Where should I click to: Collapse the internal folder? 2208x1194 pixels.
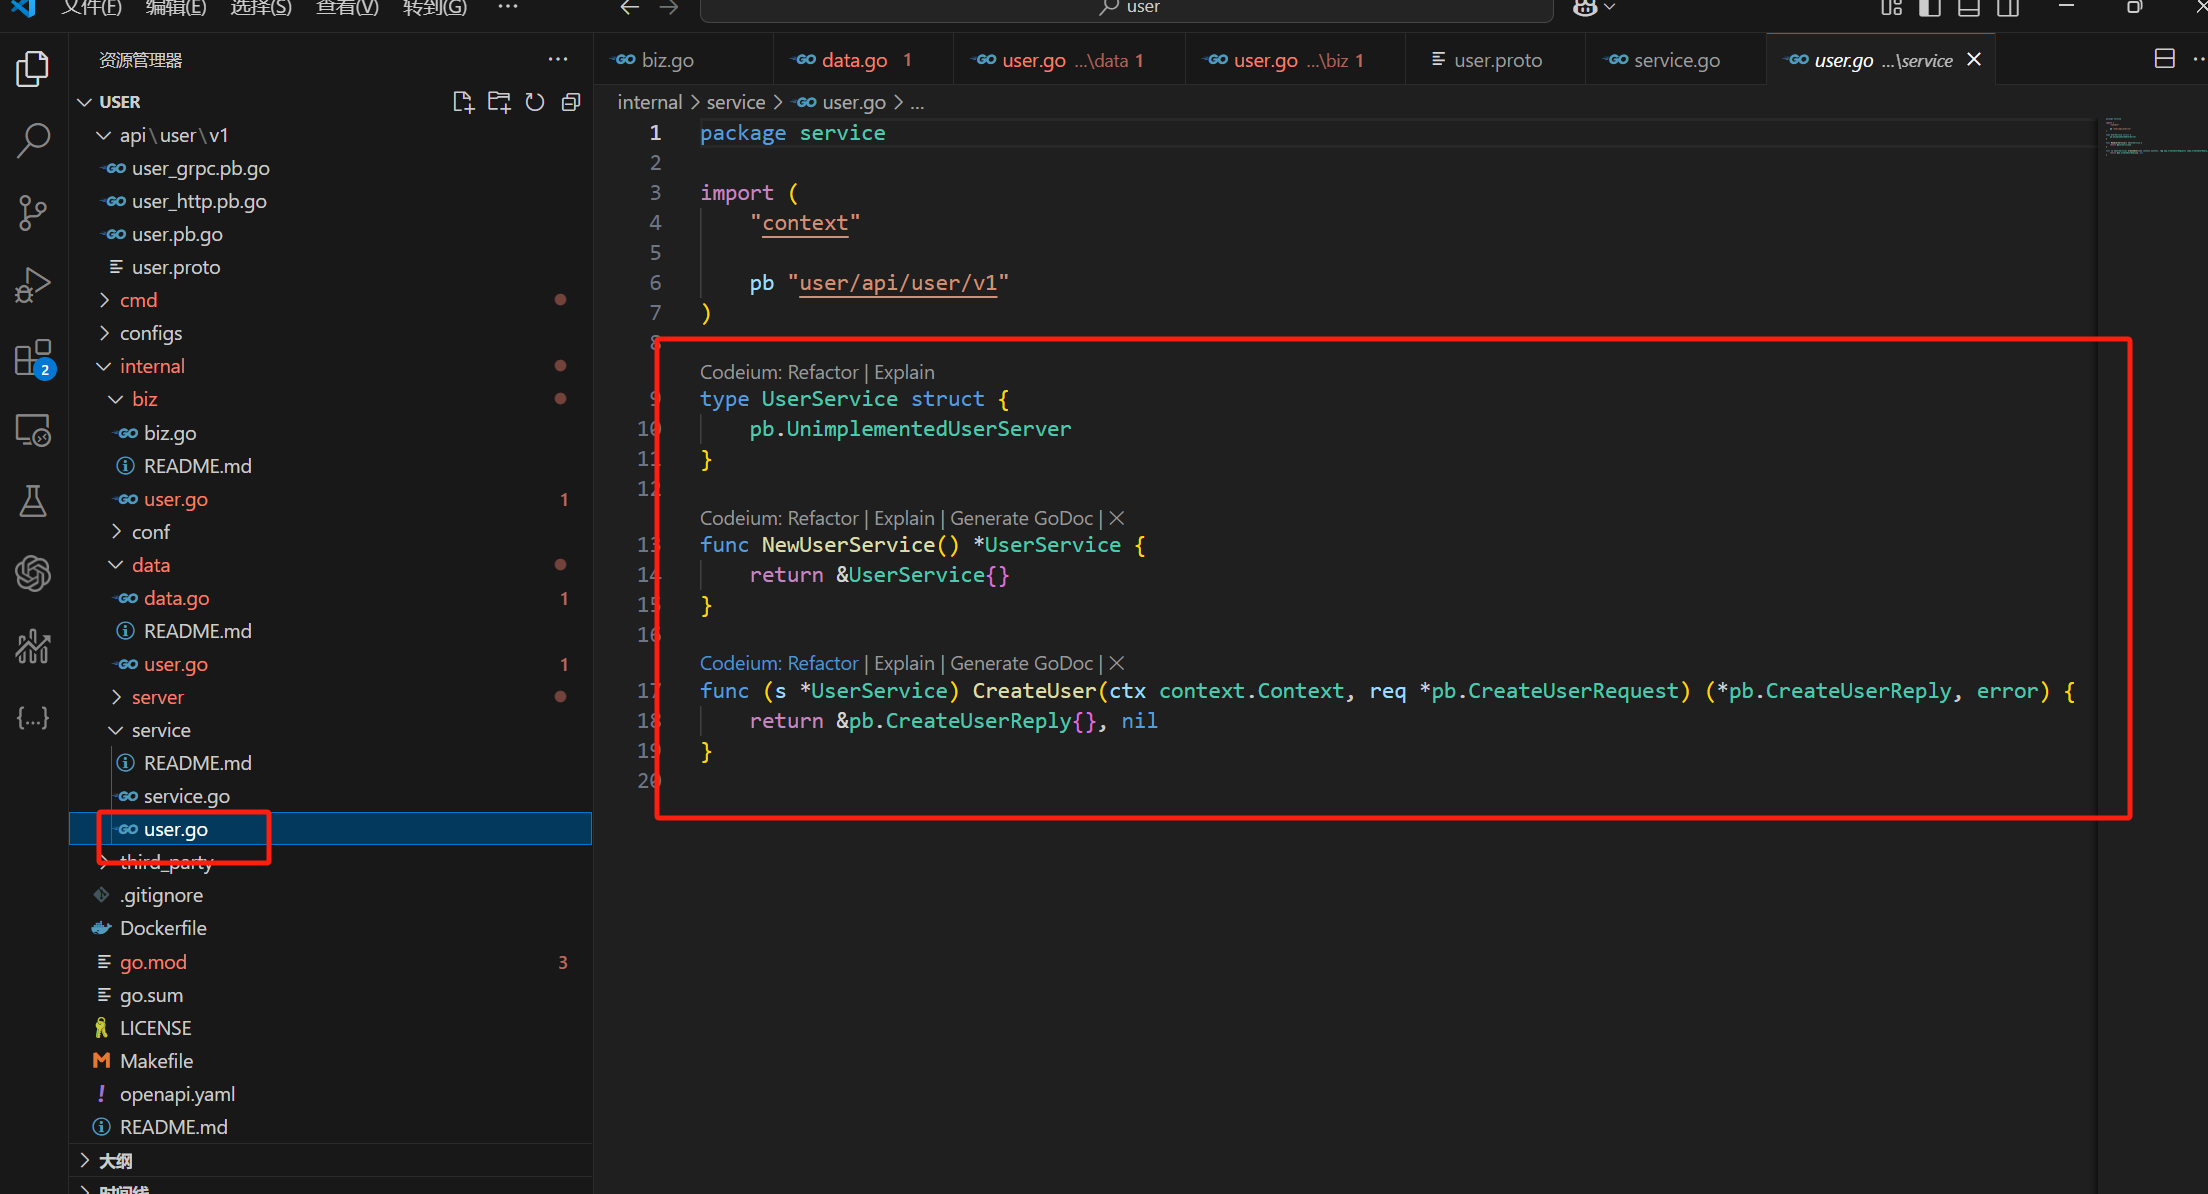click(103, 366)
